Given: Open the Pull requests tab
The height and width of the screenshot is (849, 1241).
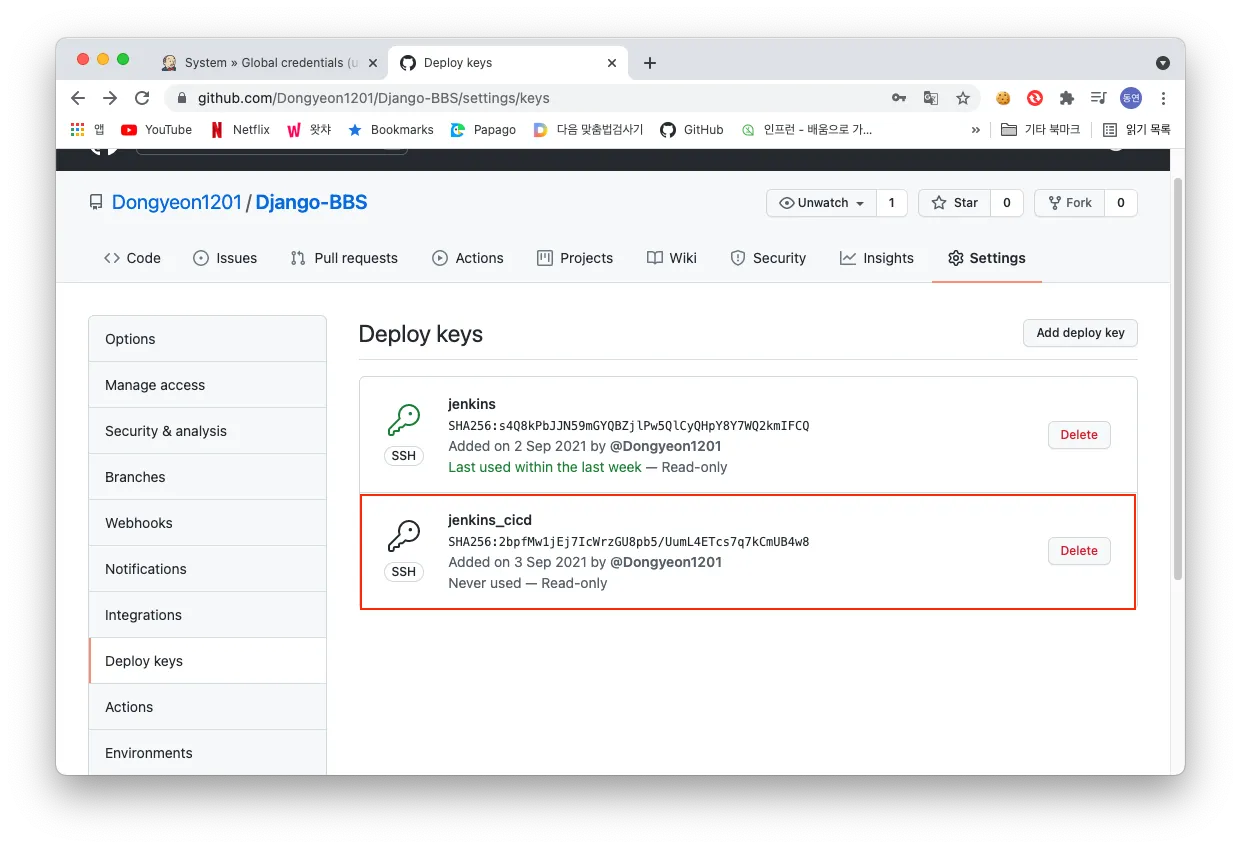Looking at the screenshot, I should (x=344, y=258).
